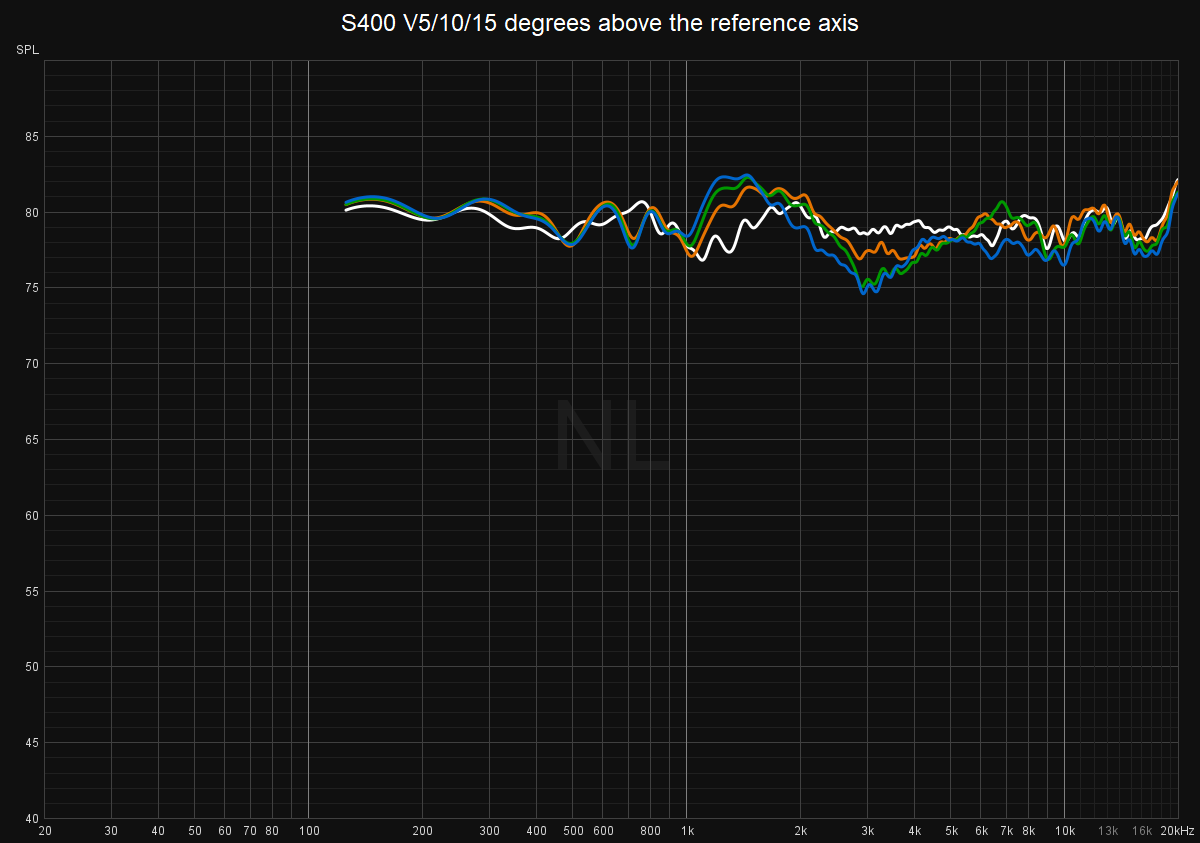1200x843 pixels.
Task: Click the '60' frequency axis label
Action: click(225, 831)
